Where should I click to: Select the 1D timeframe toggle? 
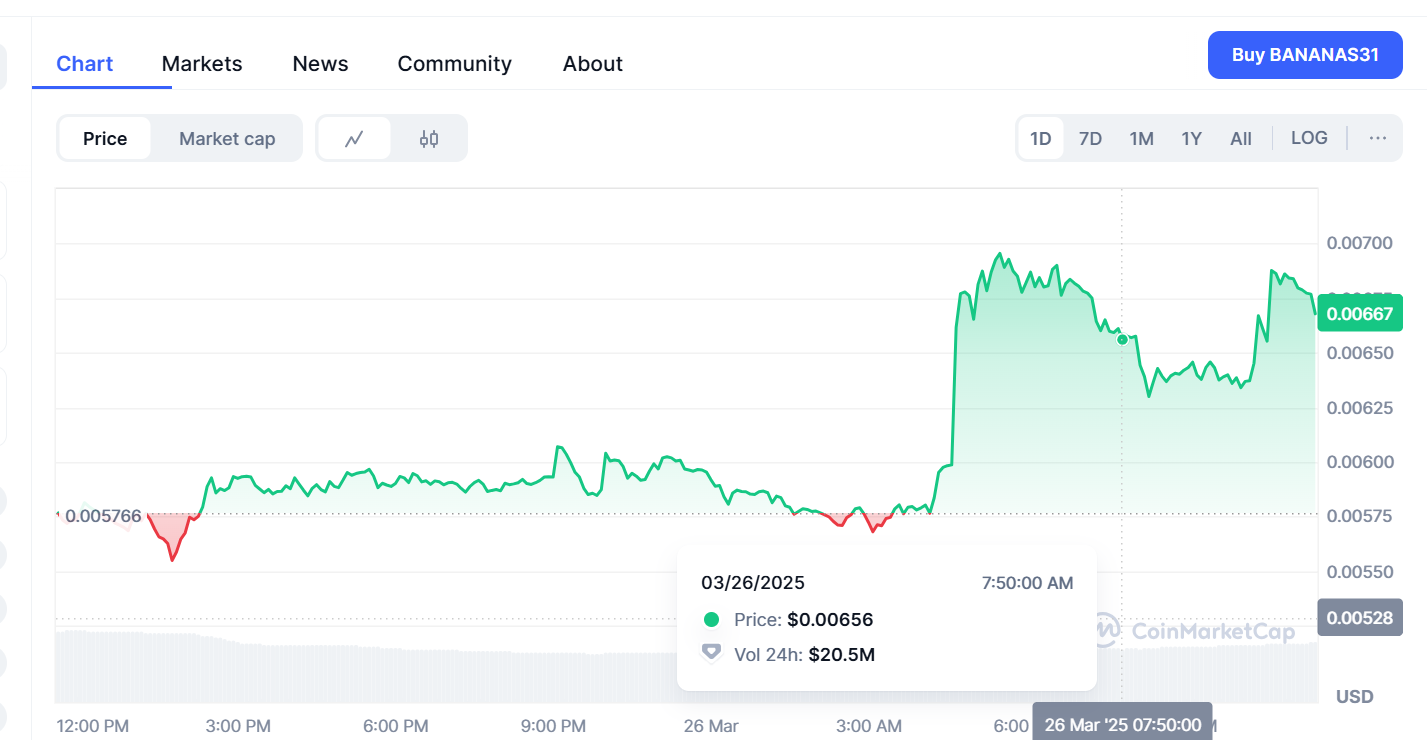pyautogui.click(x=1040, y=138)
